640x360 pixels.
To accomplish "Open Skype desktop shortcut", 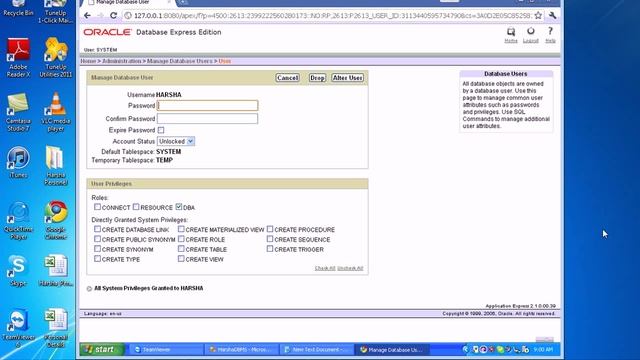I will [18, 270].
